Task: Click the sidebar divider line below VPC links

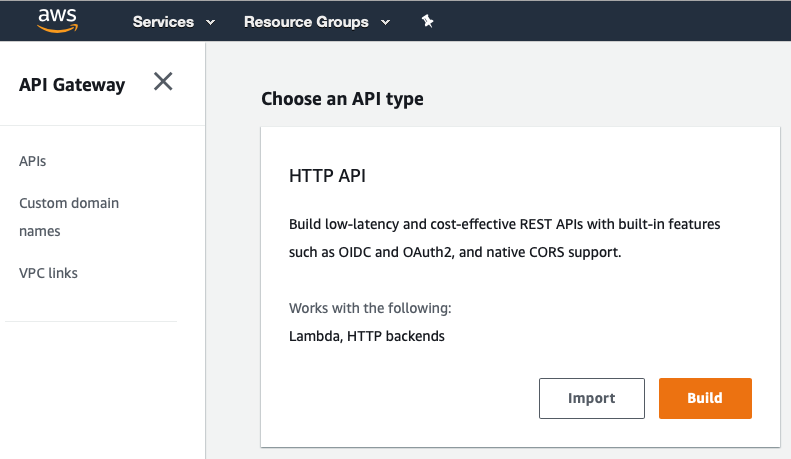Action: tap(91, 321)
